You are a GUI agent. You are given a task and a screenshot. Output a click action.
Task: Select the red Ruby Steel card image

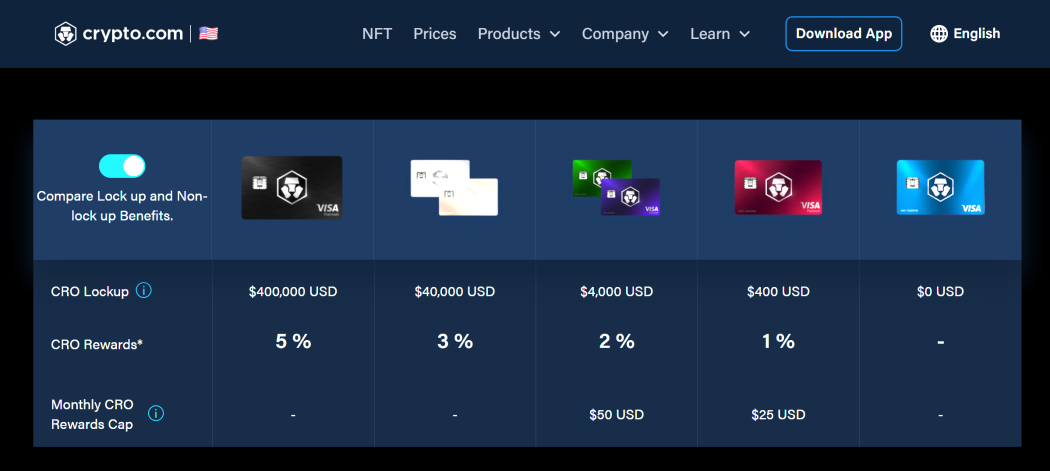[778, 187]
